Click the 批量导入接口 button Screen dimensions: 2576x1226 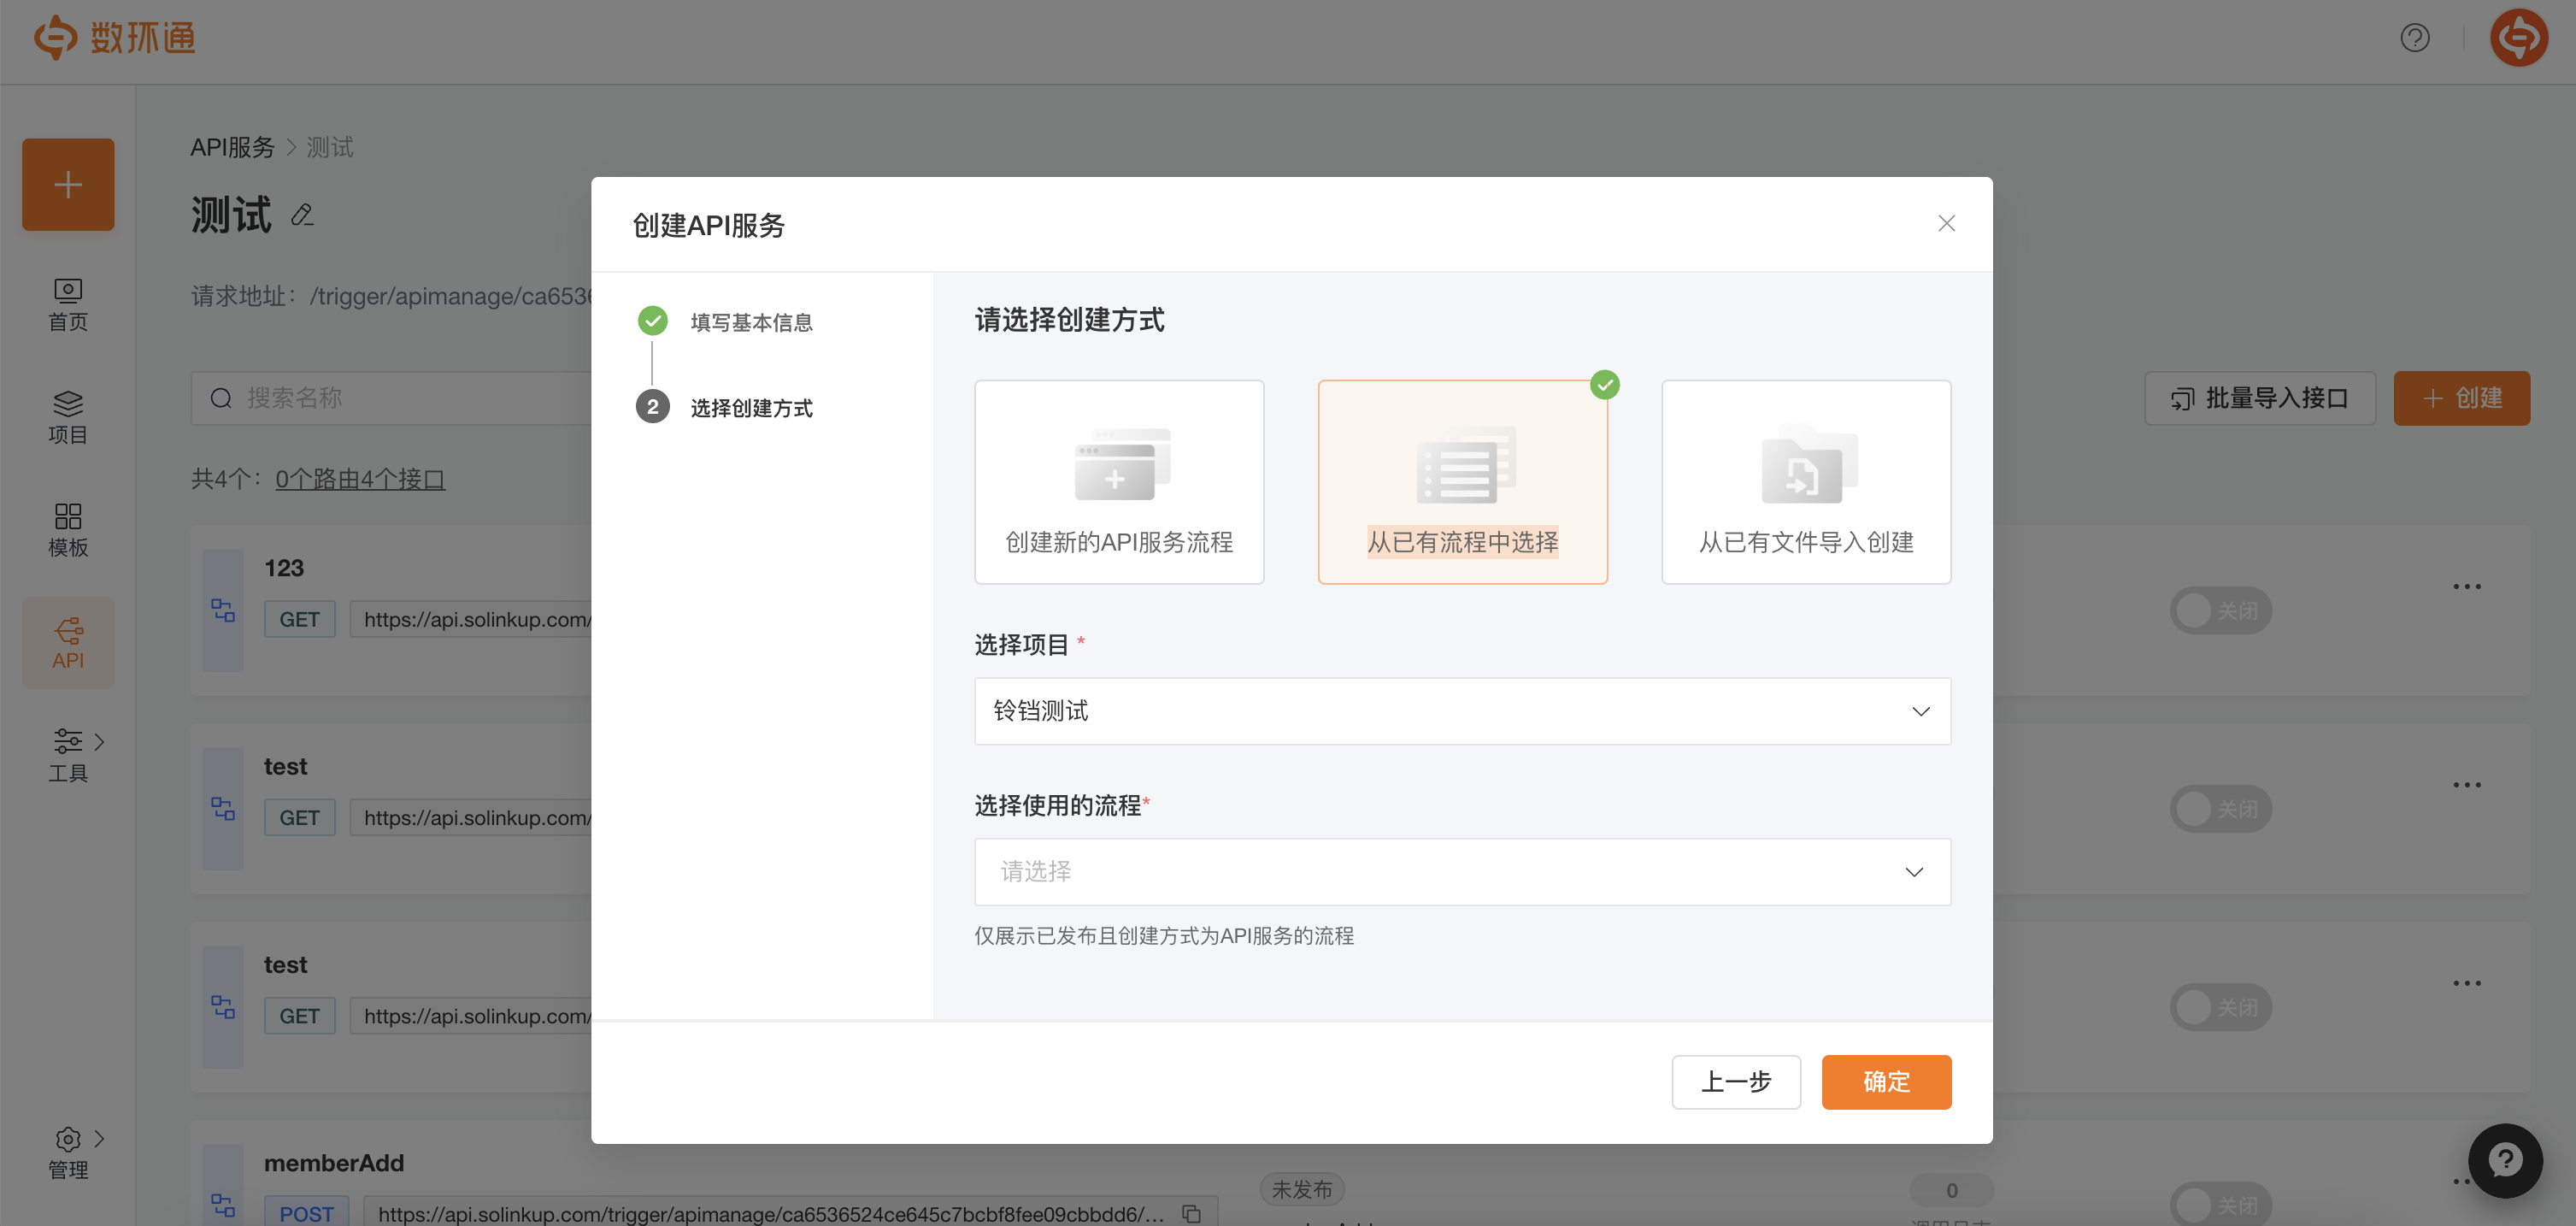(2260, 398)
